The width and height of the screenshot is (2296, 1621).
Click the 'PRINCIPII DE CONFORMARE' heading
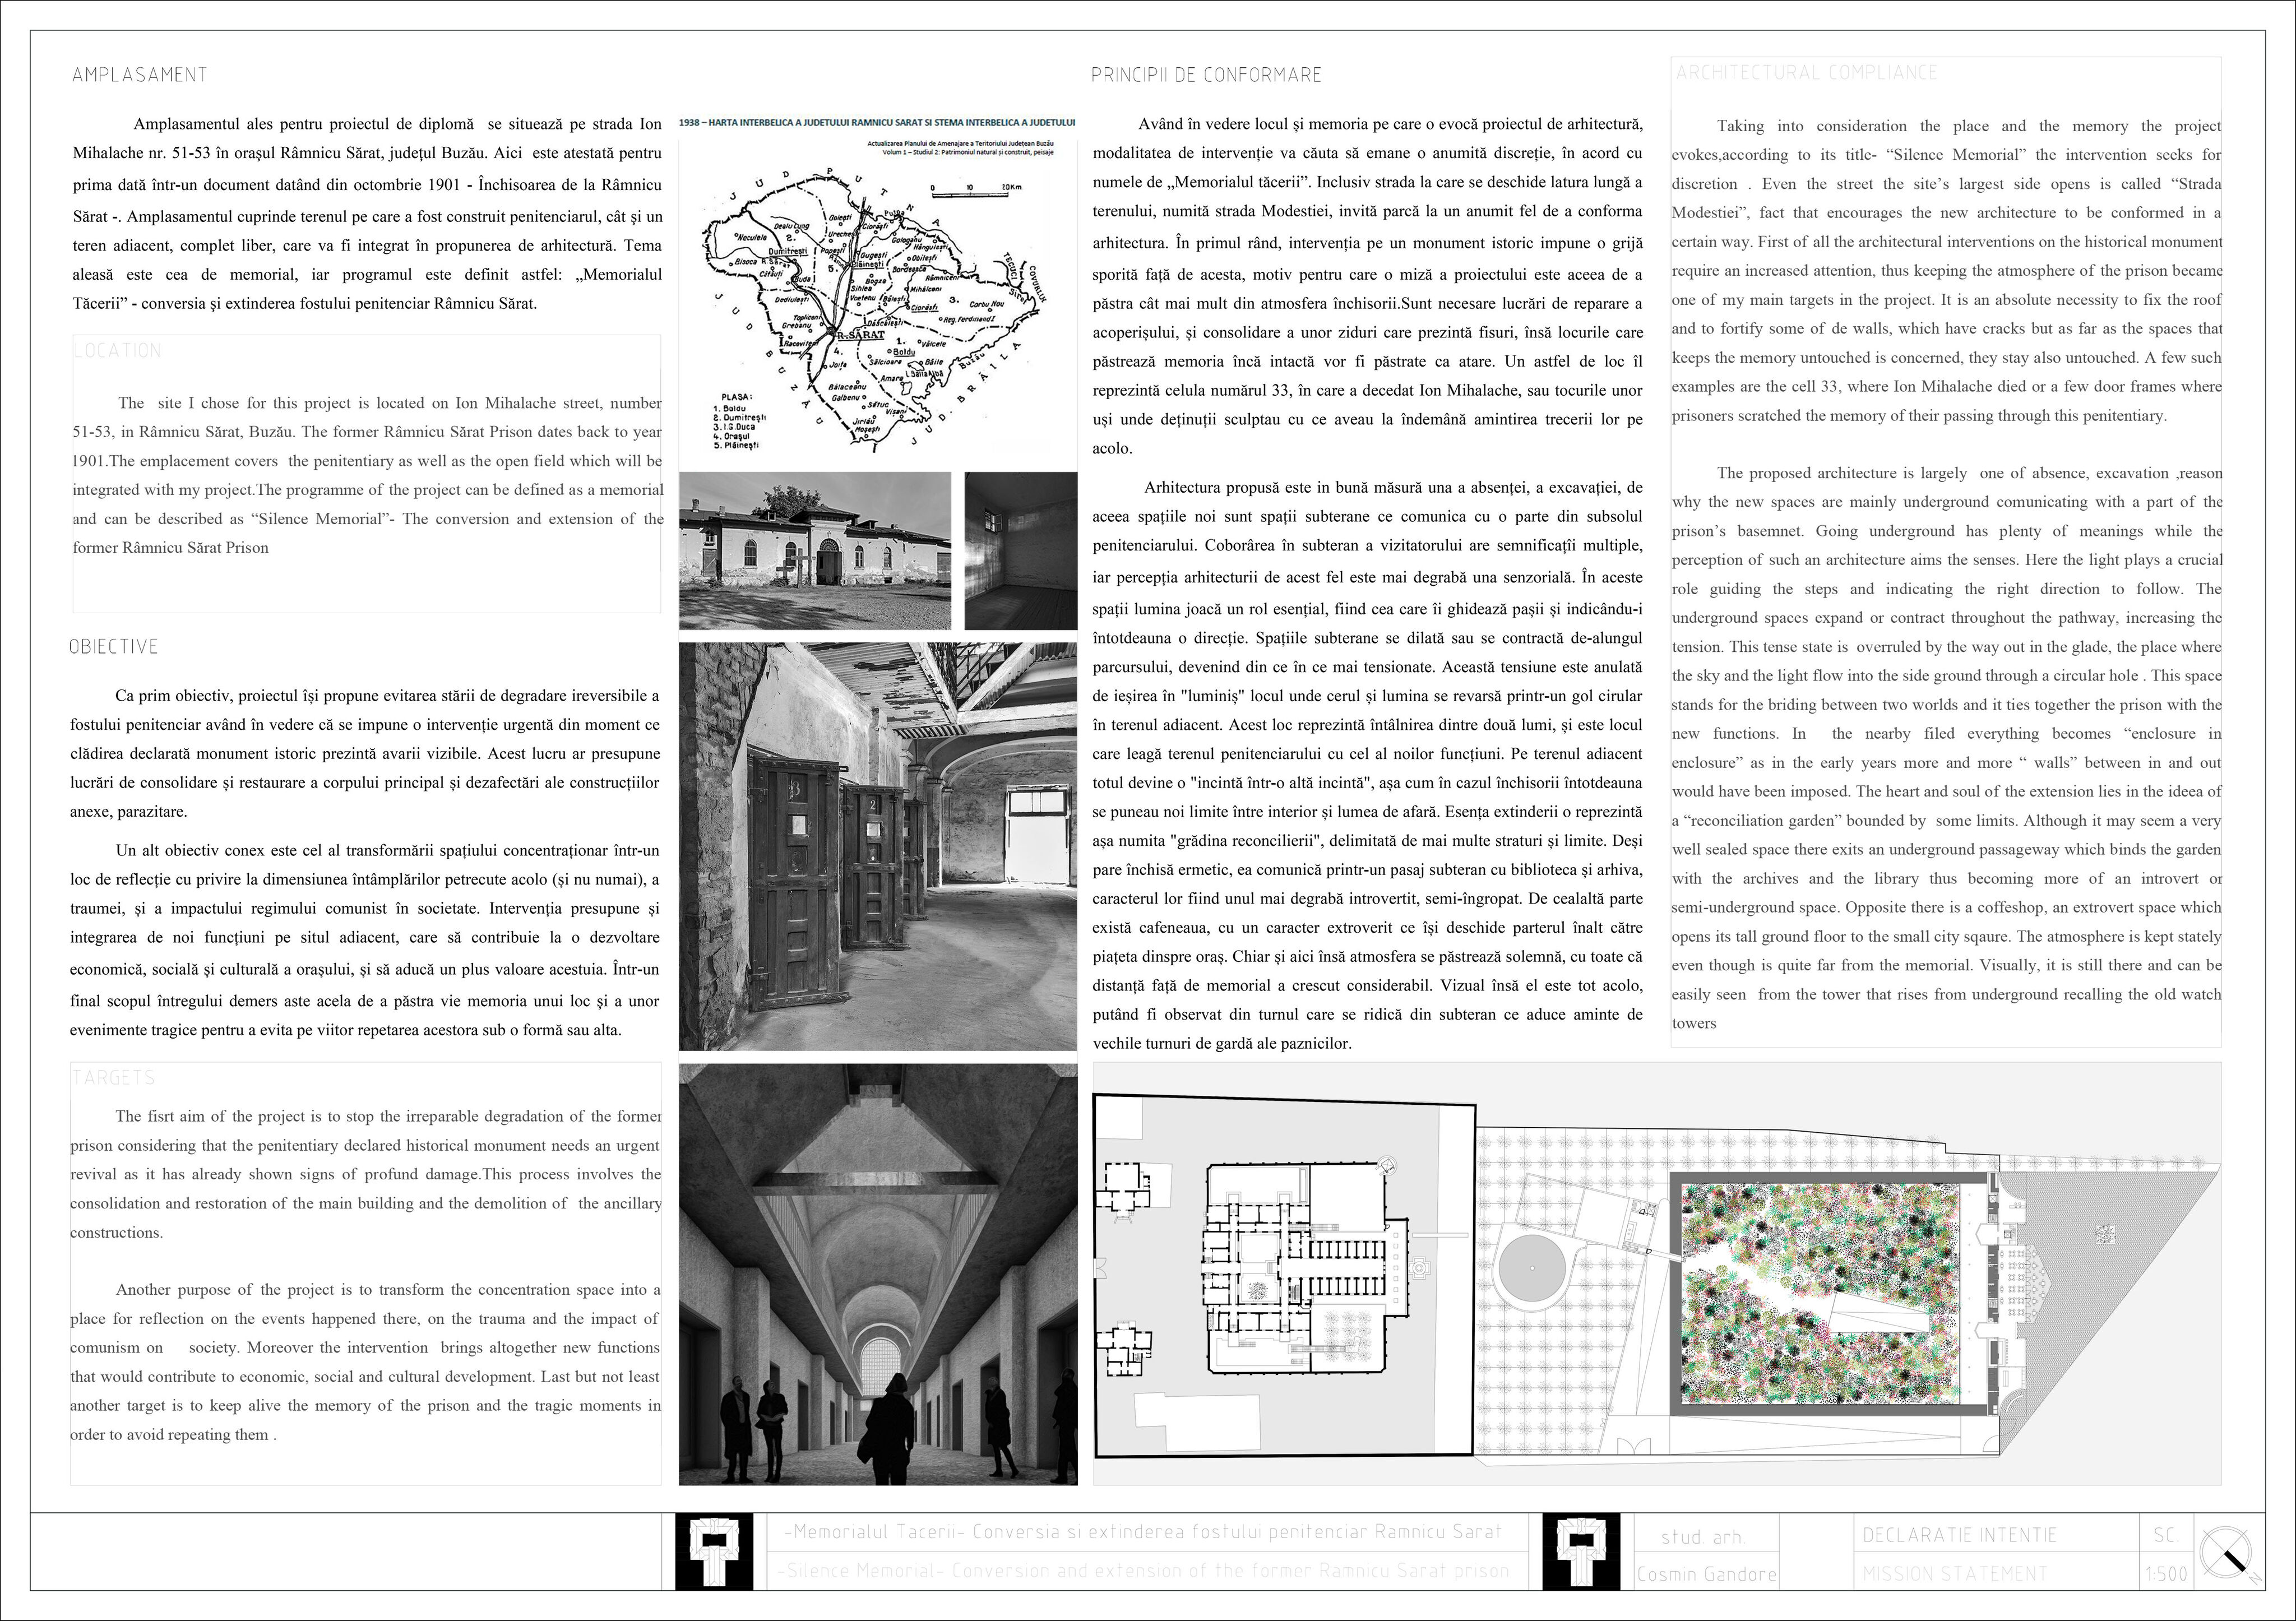coord(1206,75)
